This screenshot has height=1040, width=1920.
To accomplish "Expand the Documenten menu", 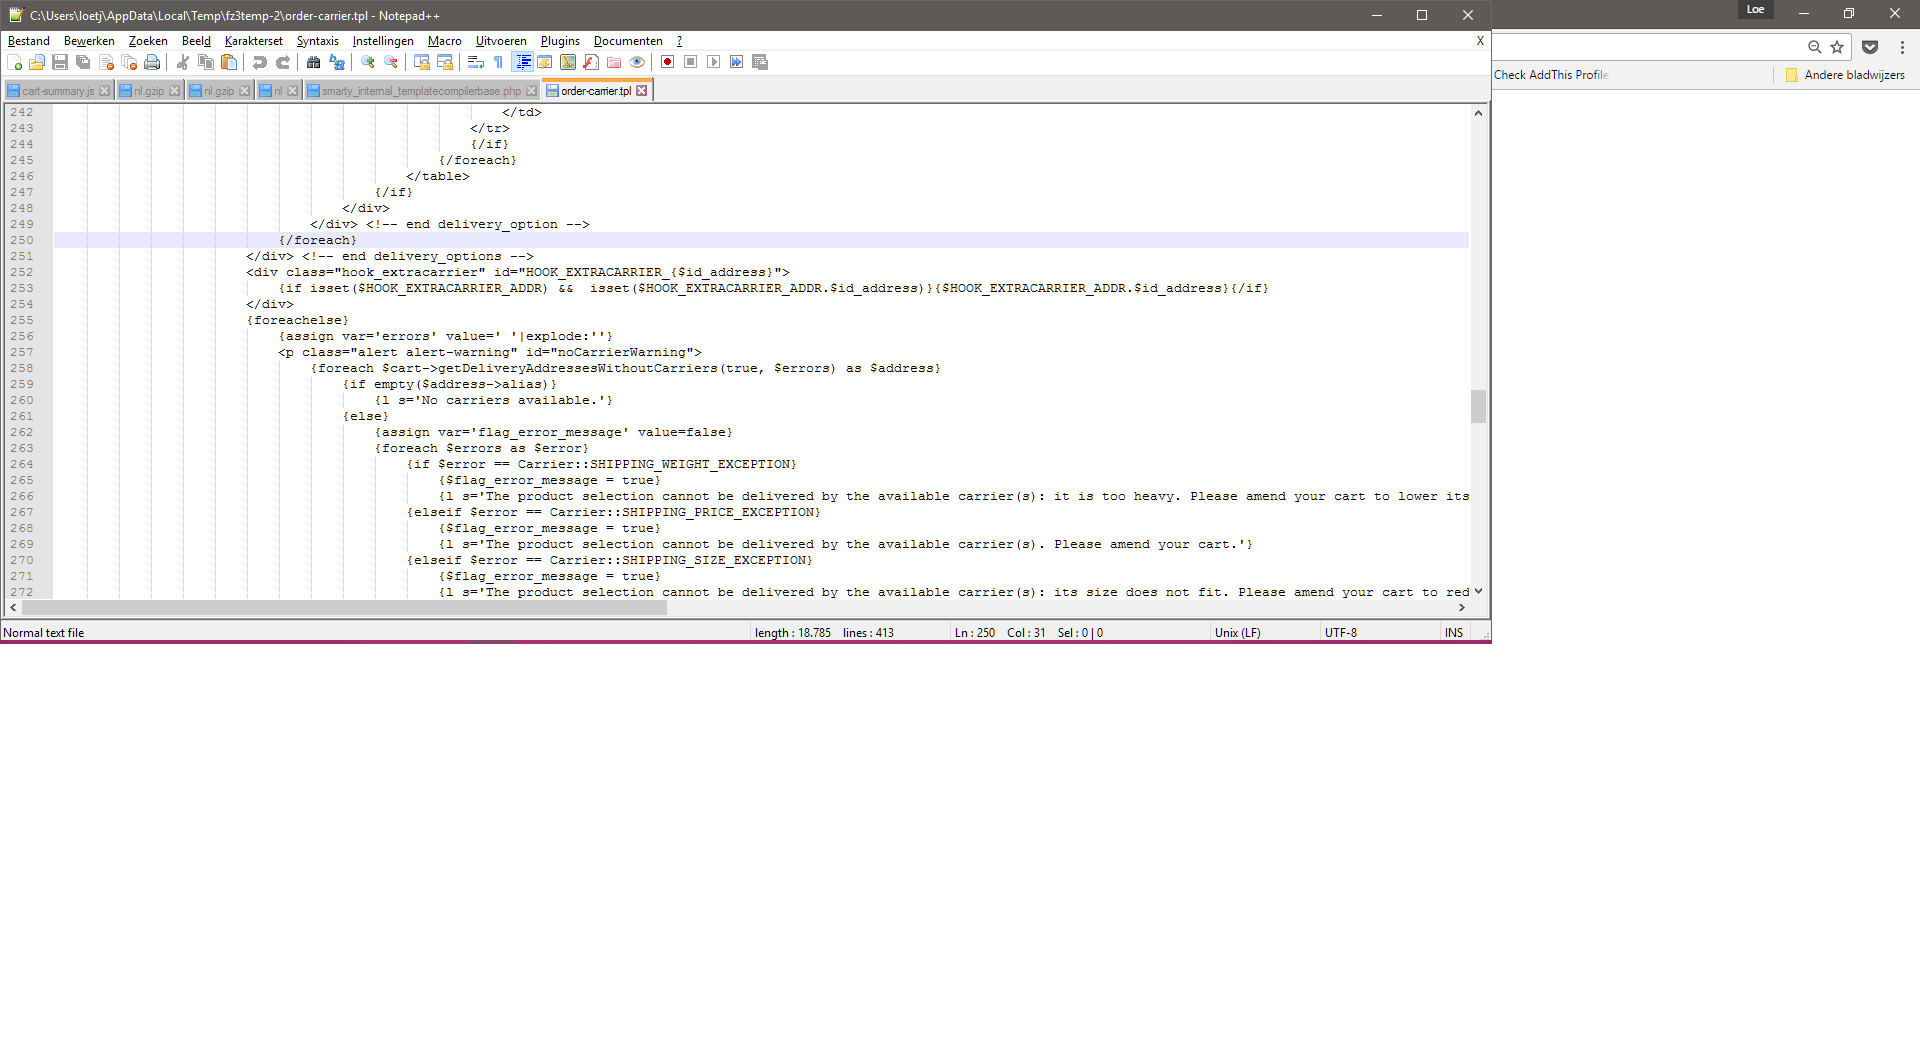I will pyautogui.click(x=628, y=41).
